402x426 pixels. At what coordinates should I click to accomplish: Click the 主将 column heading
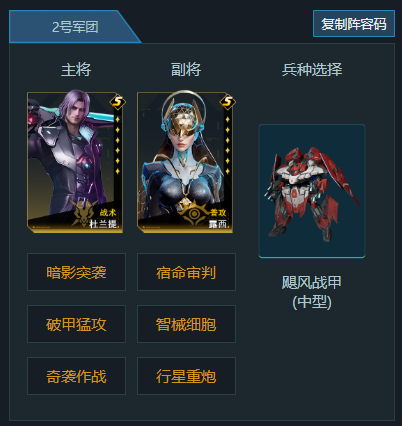click(x=76, y=70)
